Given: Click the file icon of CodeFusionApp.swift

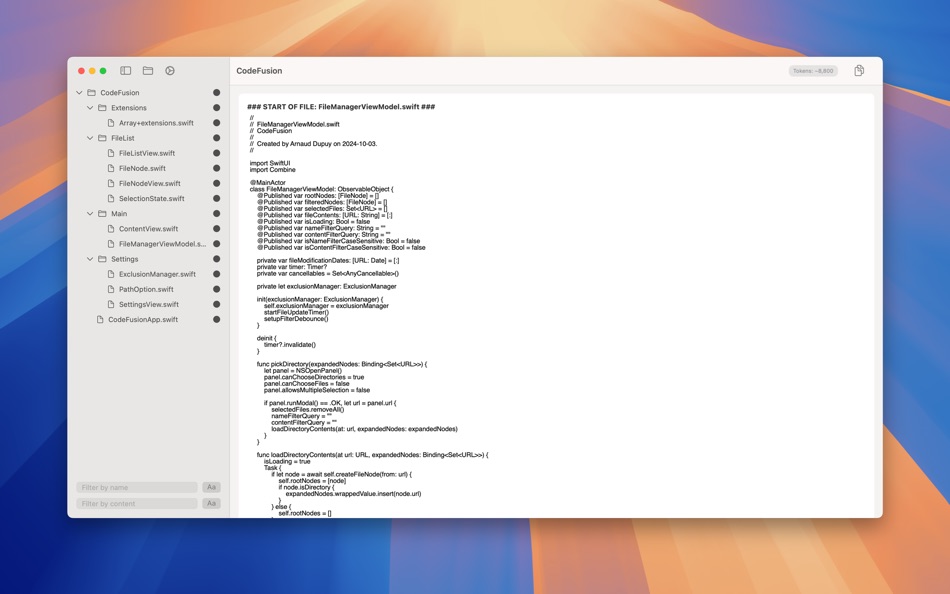Looking at the screenshot, I should [100, 320].
